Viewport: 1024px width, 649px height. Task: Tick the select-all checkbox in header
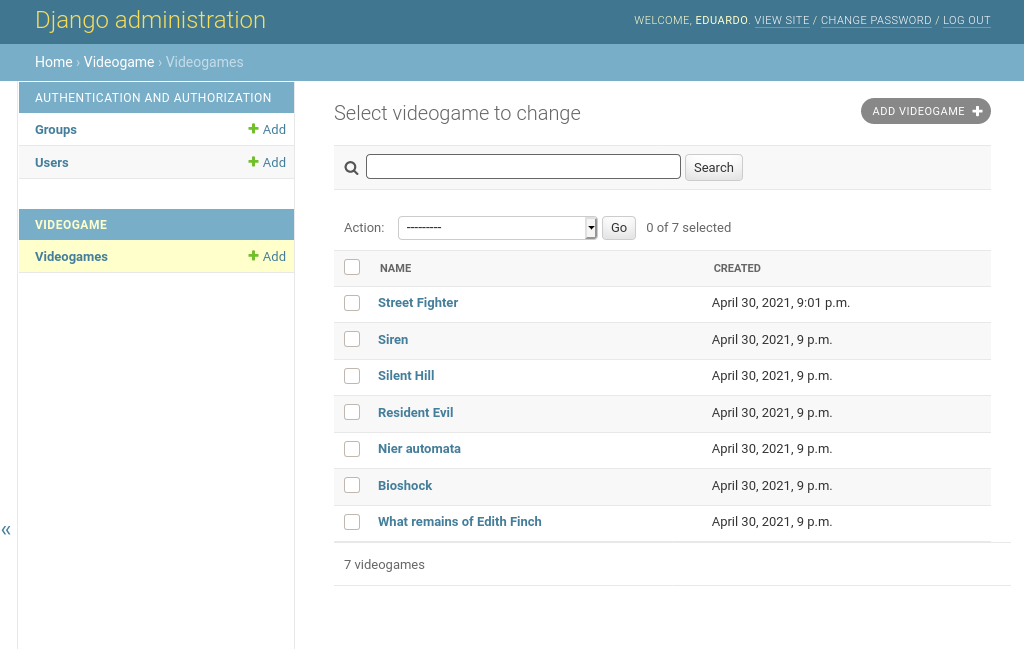[x=352, y=267]
